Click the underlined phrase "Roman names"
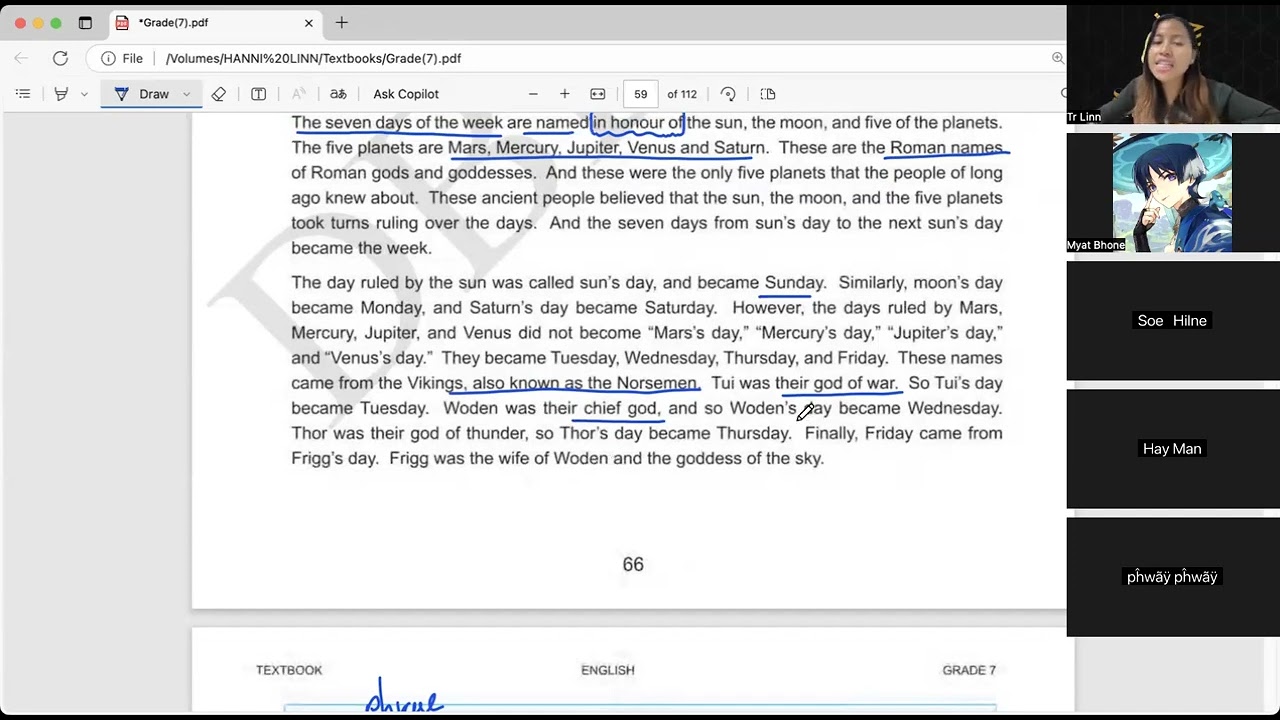1280x720 pixels. point(946,148)
